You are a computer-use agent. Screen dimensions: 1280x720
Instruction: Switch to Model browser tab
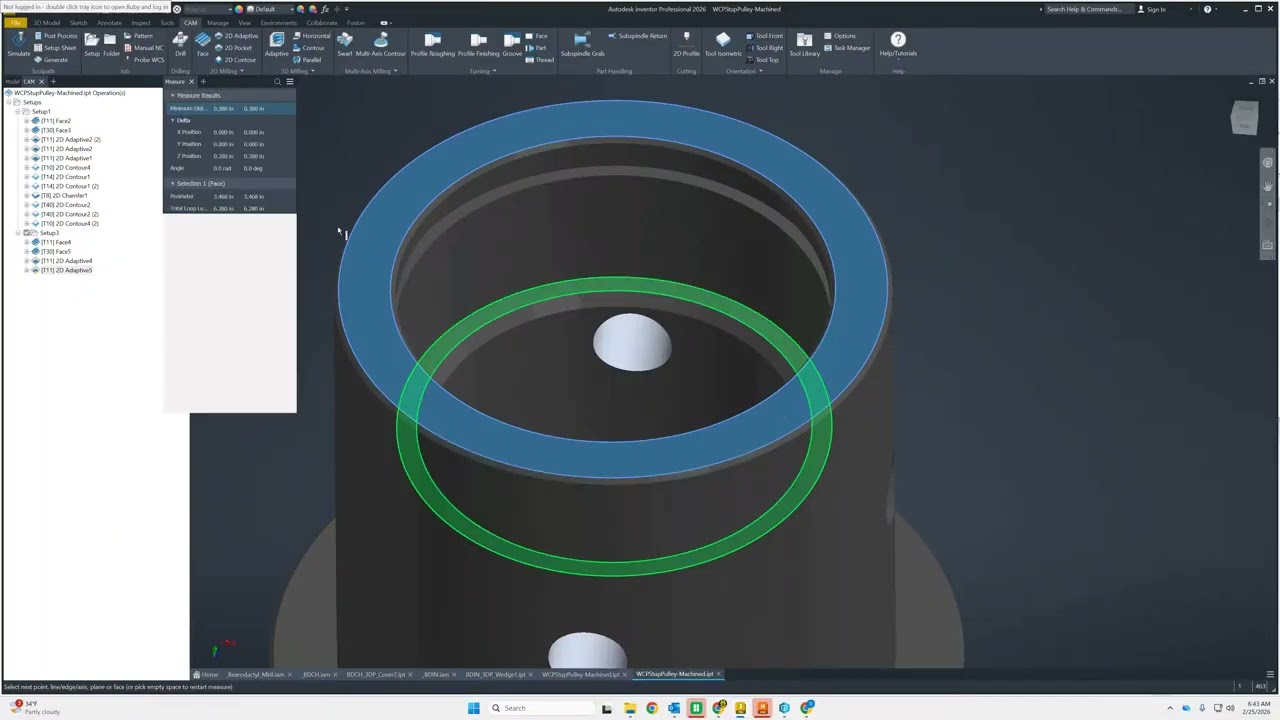click(12, 82)
